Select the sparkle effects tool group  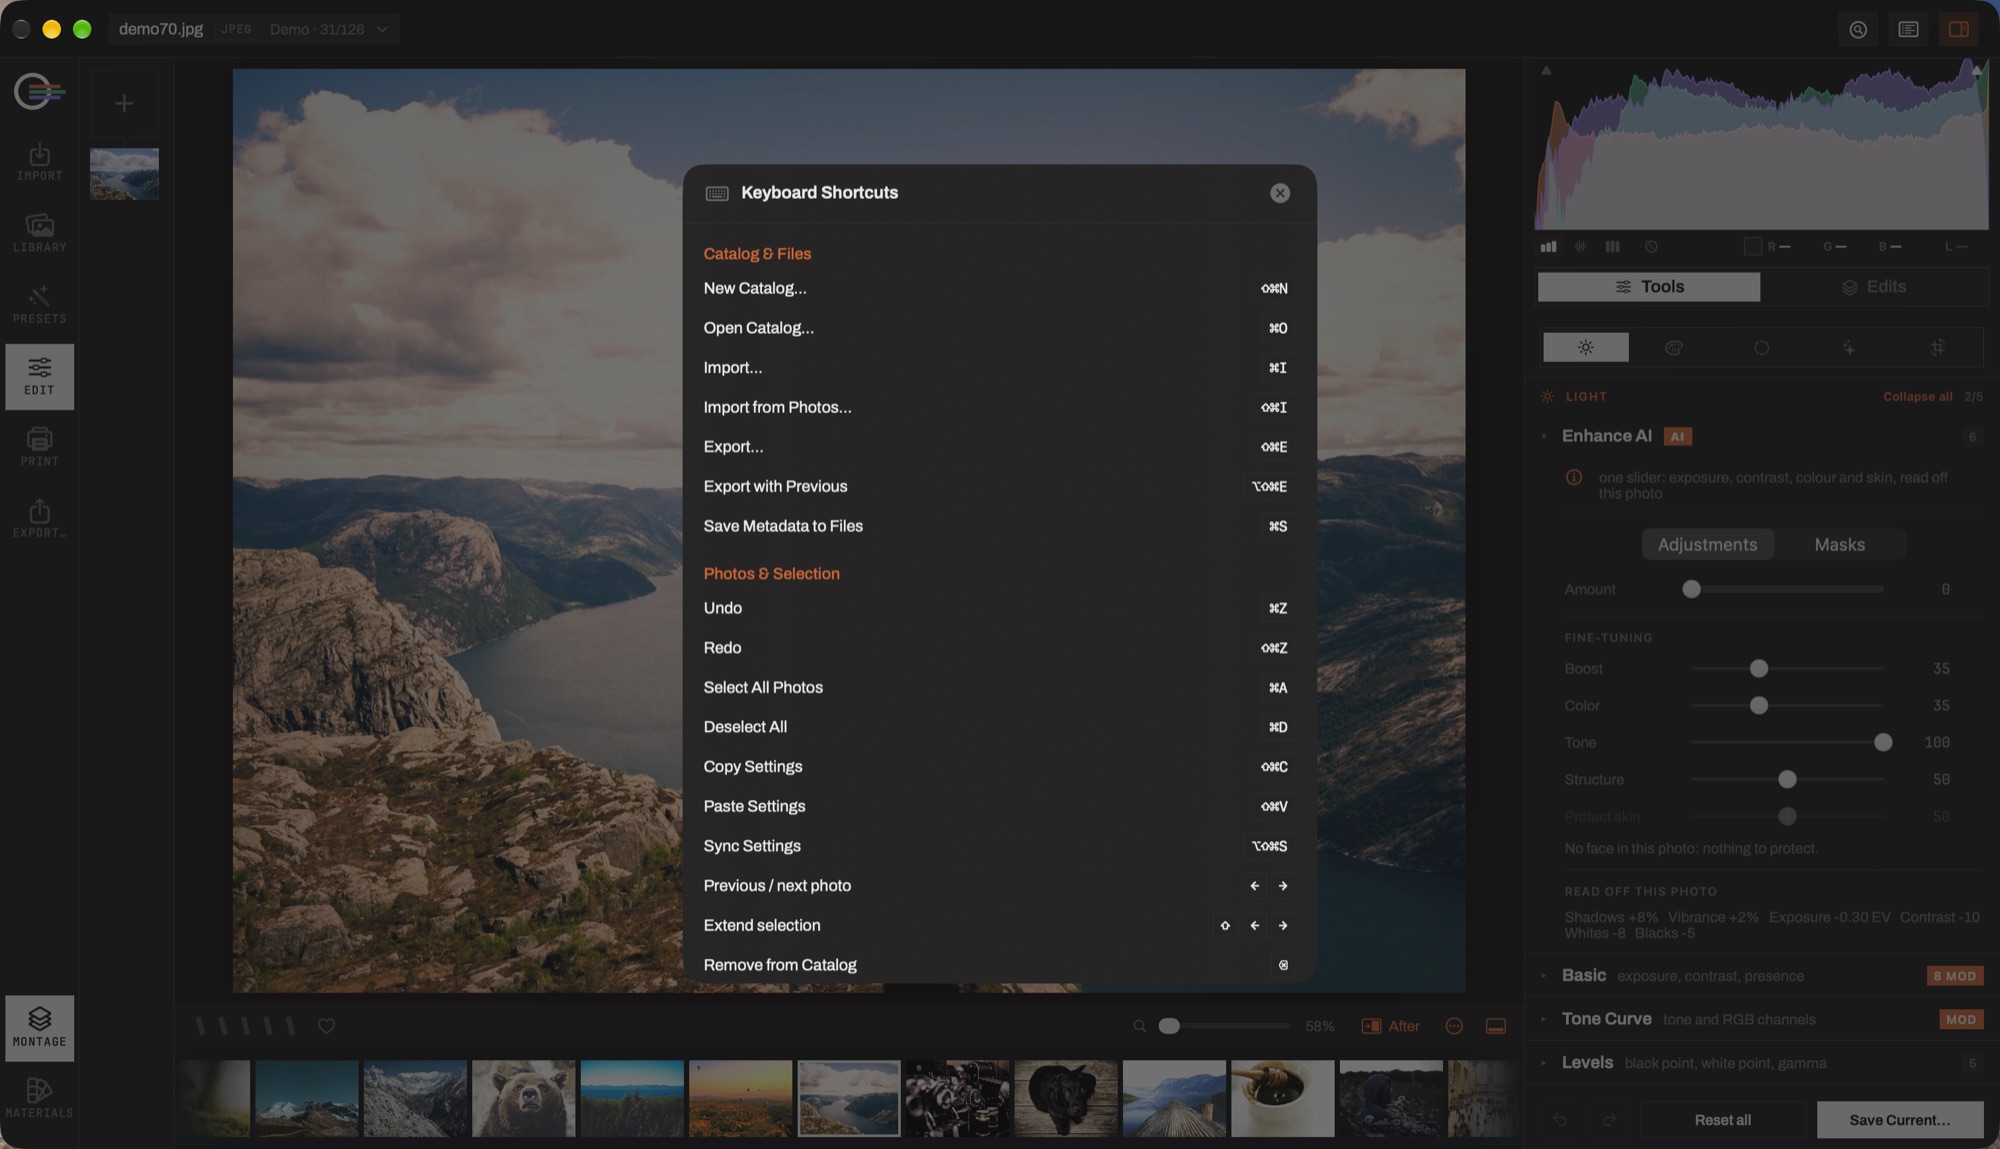click(1849, 347)
